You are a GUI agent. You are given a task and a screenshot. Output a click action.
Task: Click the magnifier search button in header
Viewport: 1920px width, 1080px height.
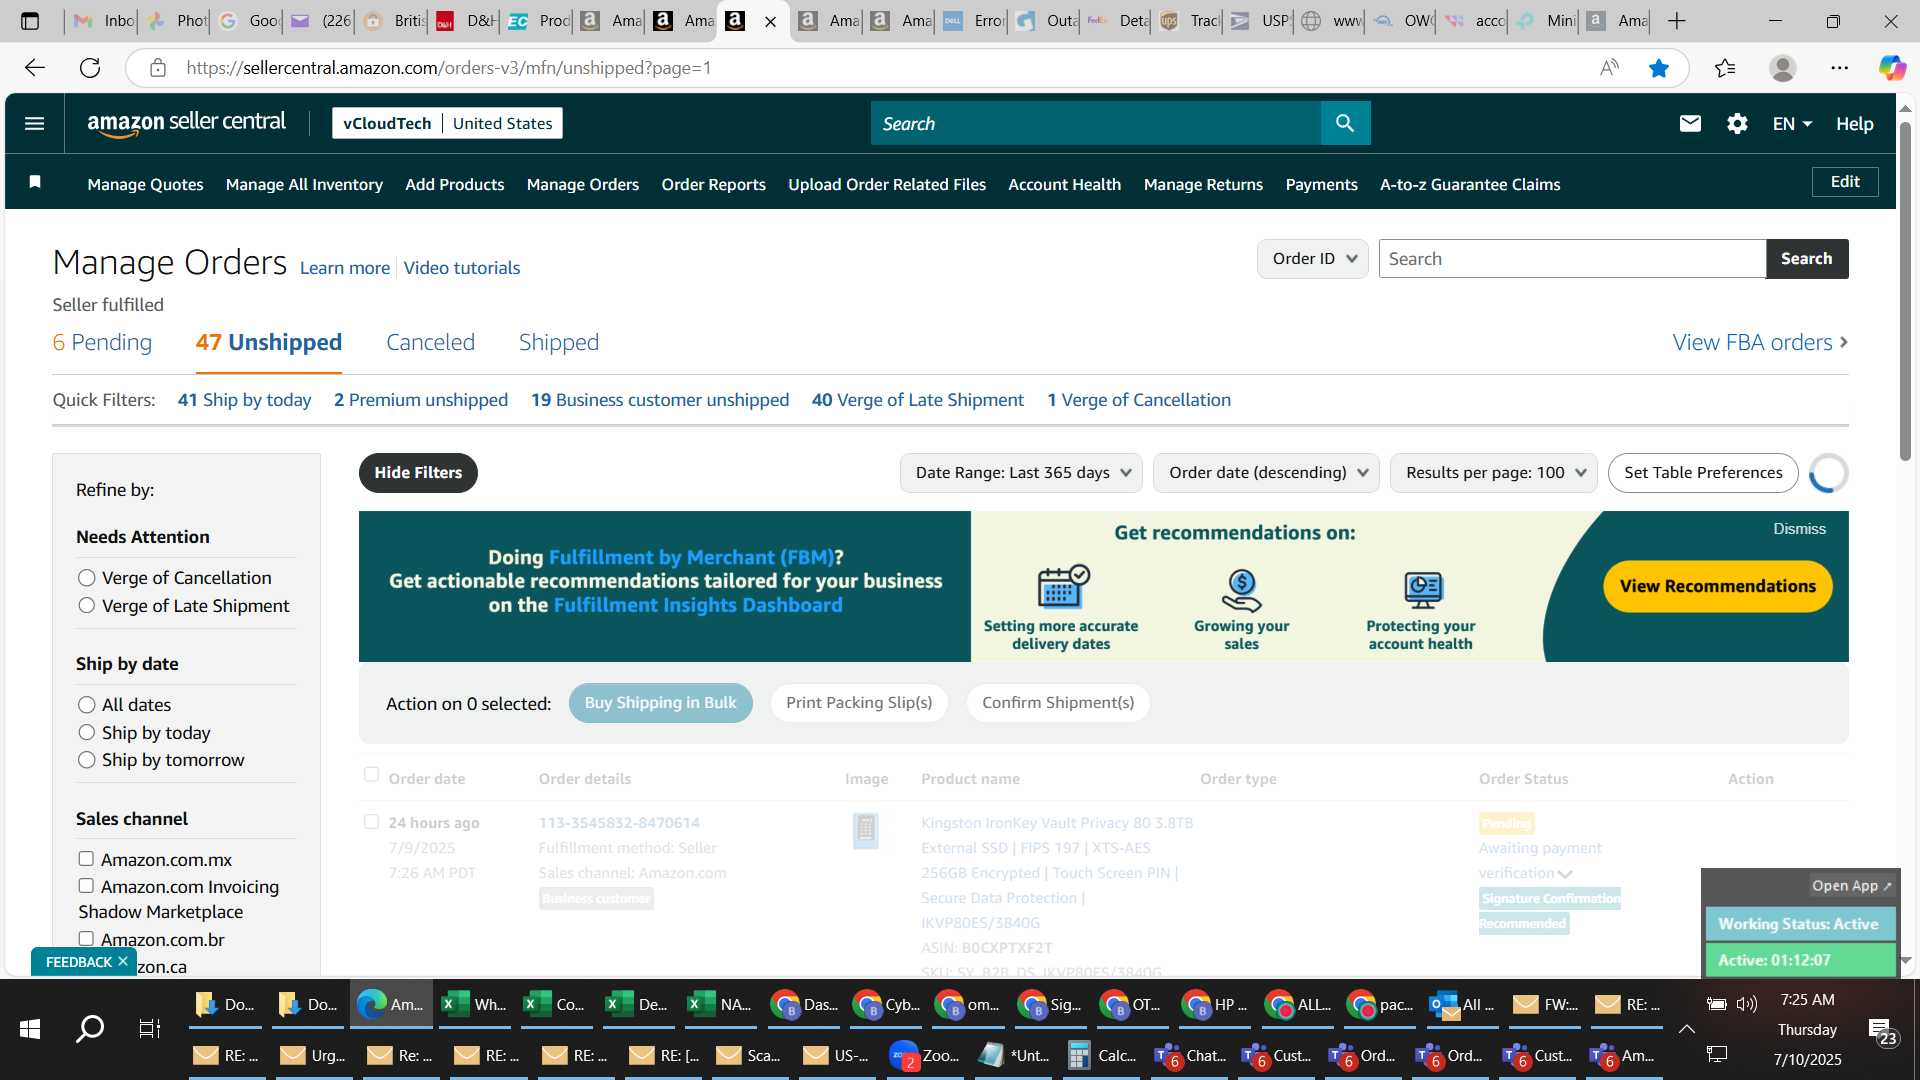click(x=1345, y=123)
